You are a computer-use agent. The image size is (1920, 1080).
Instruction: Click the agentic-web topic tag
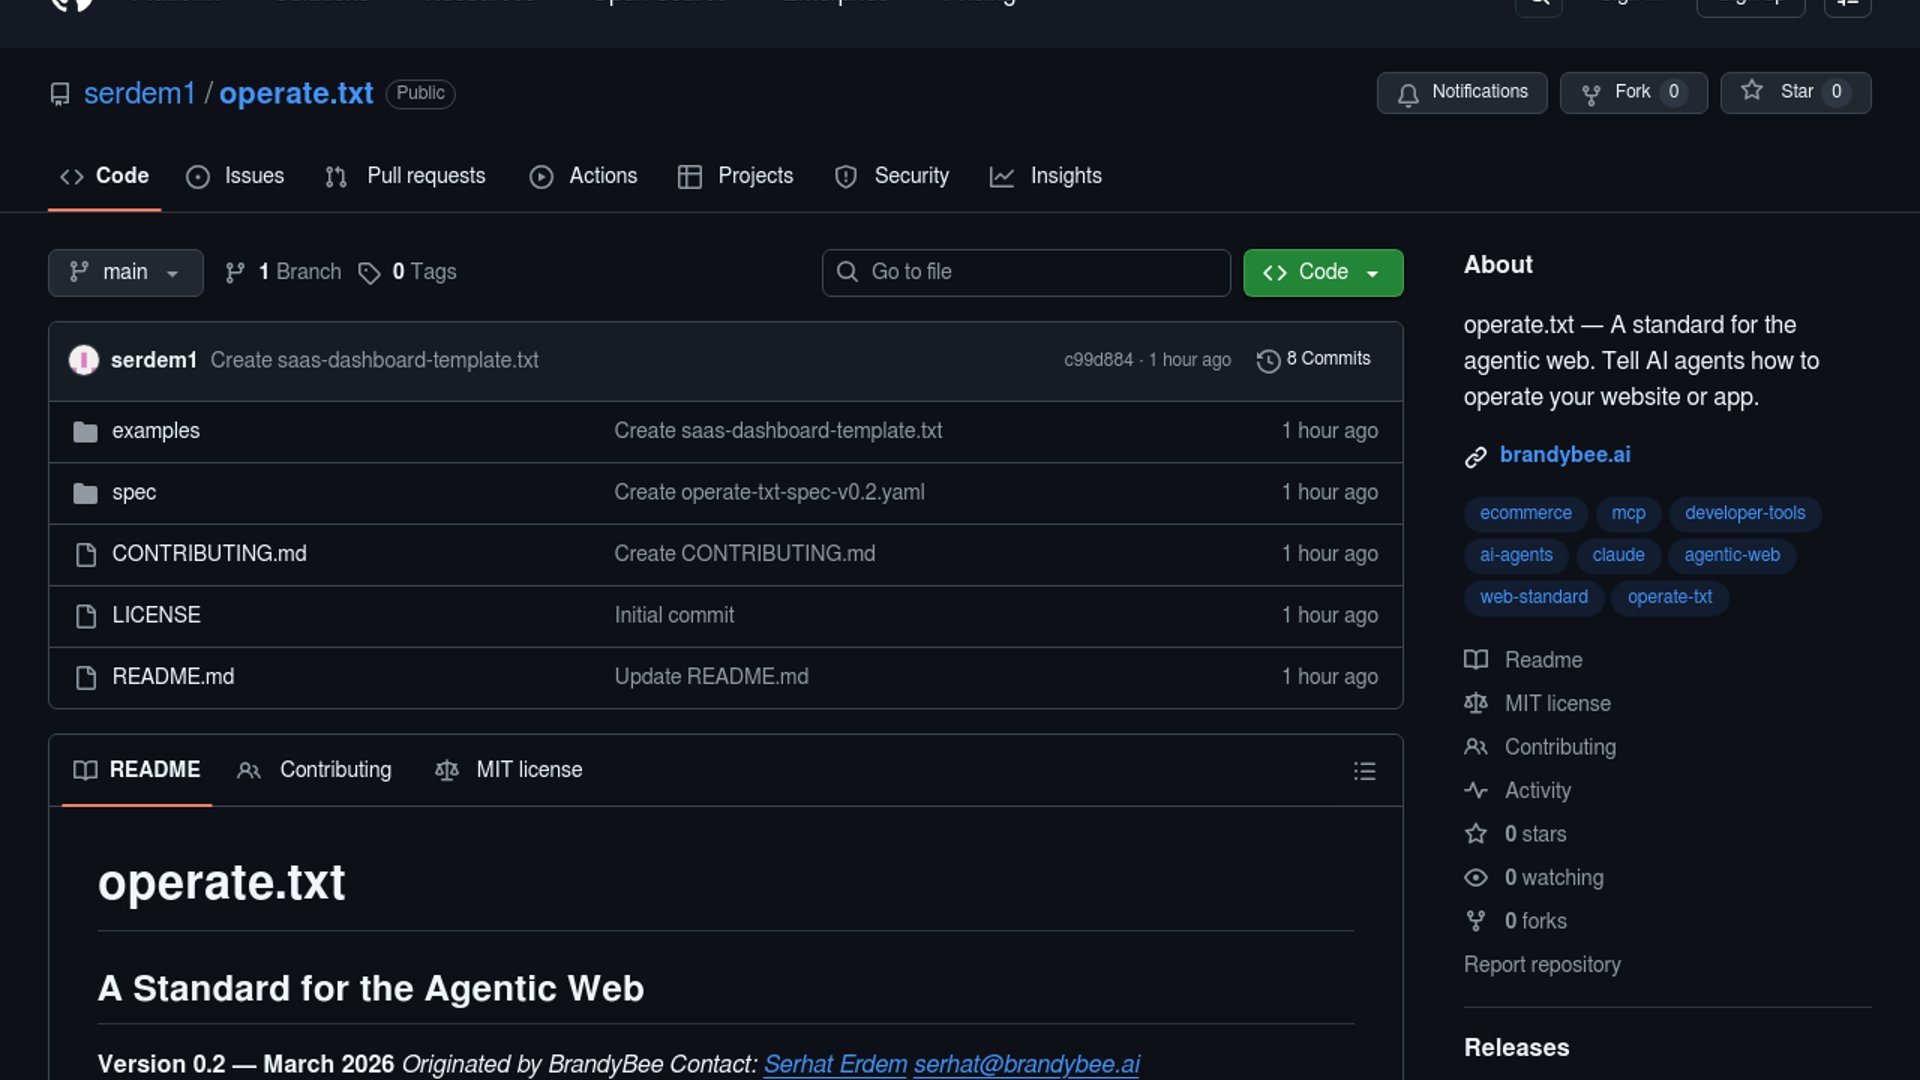[1731, 555]
